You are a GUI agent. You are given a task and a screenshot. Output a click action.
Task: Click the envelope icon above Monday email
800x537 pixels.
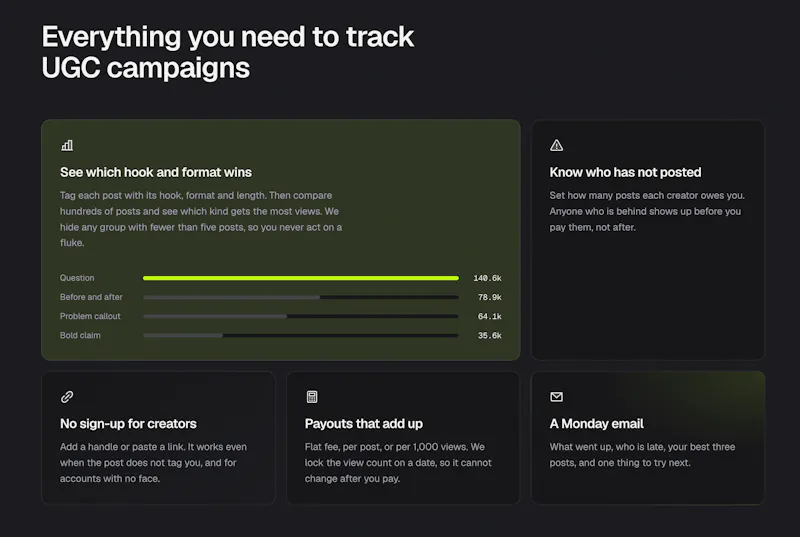coord(556,397)
